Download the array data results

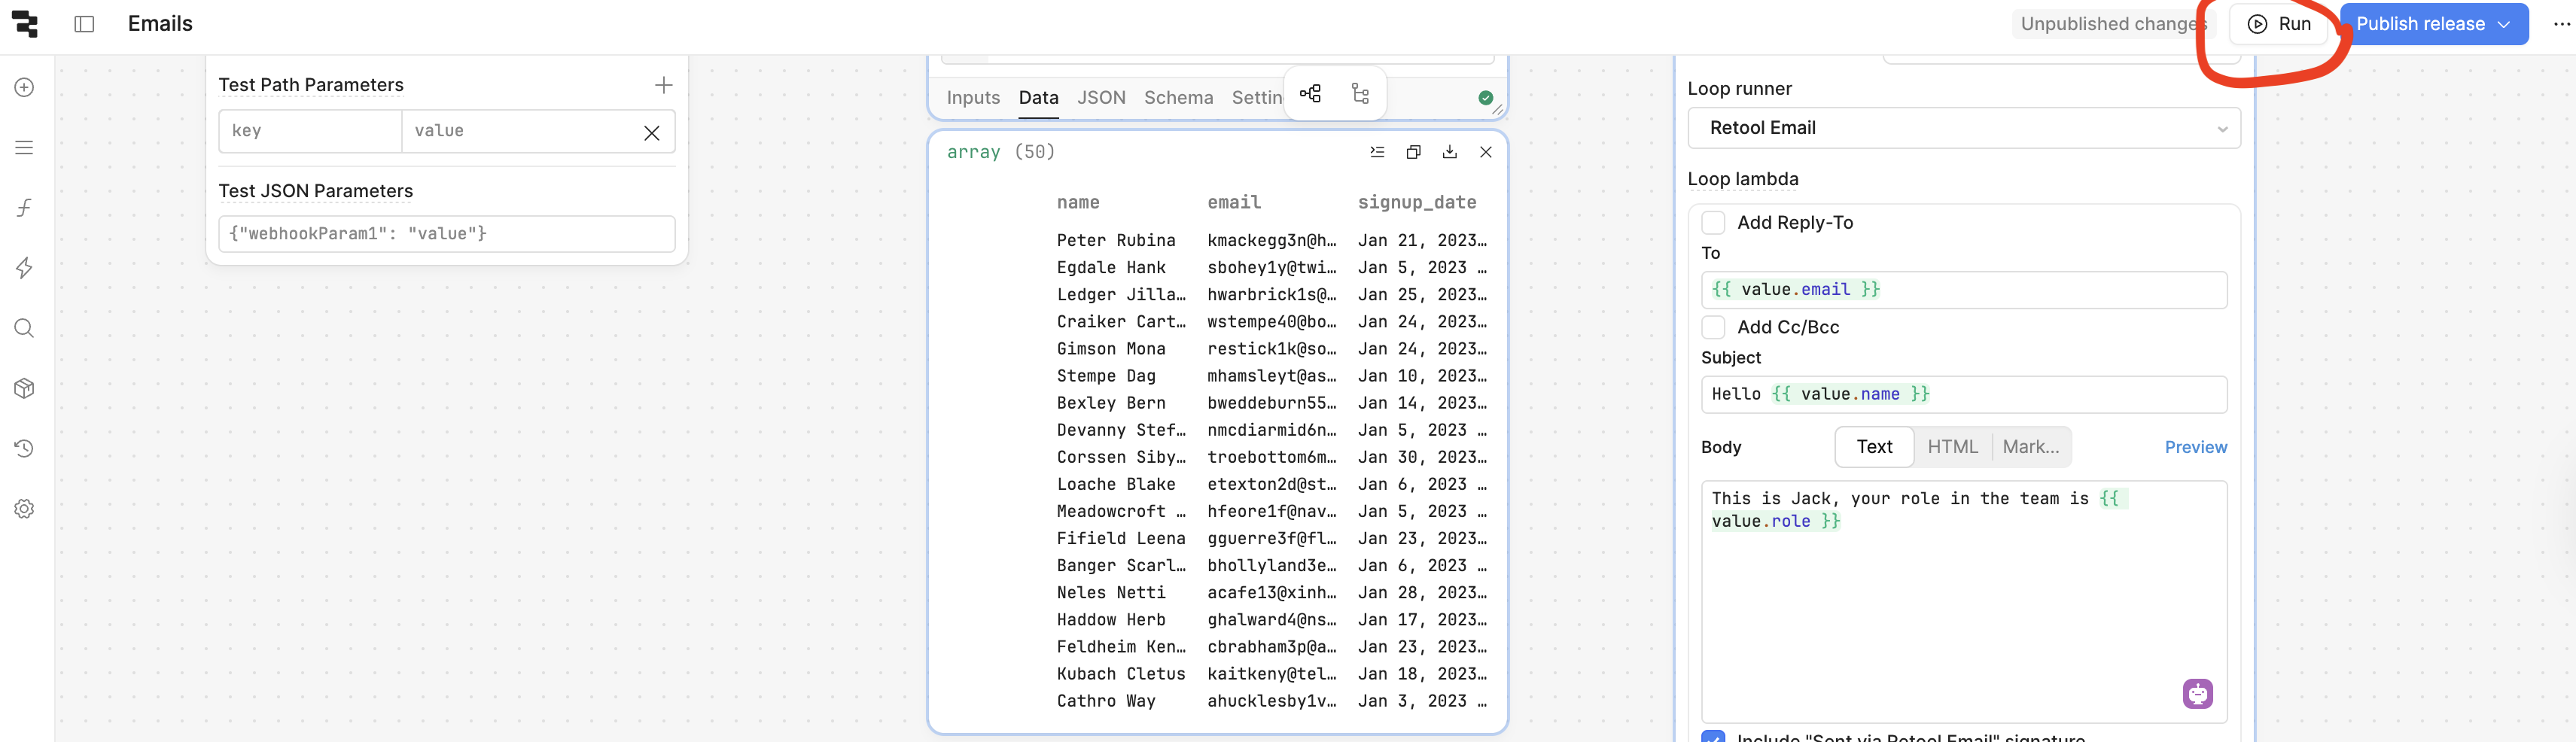tap(1449, 152)
